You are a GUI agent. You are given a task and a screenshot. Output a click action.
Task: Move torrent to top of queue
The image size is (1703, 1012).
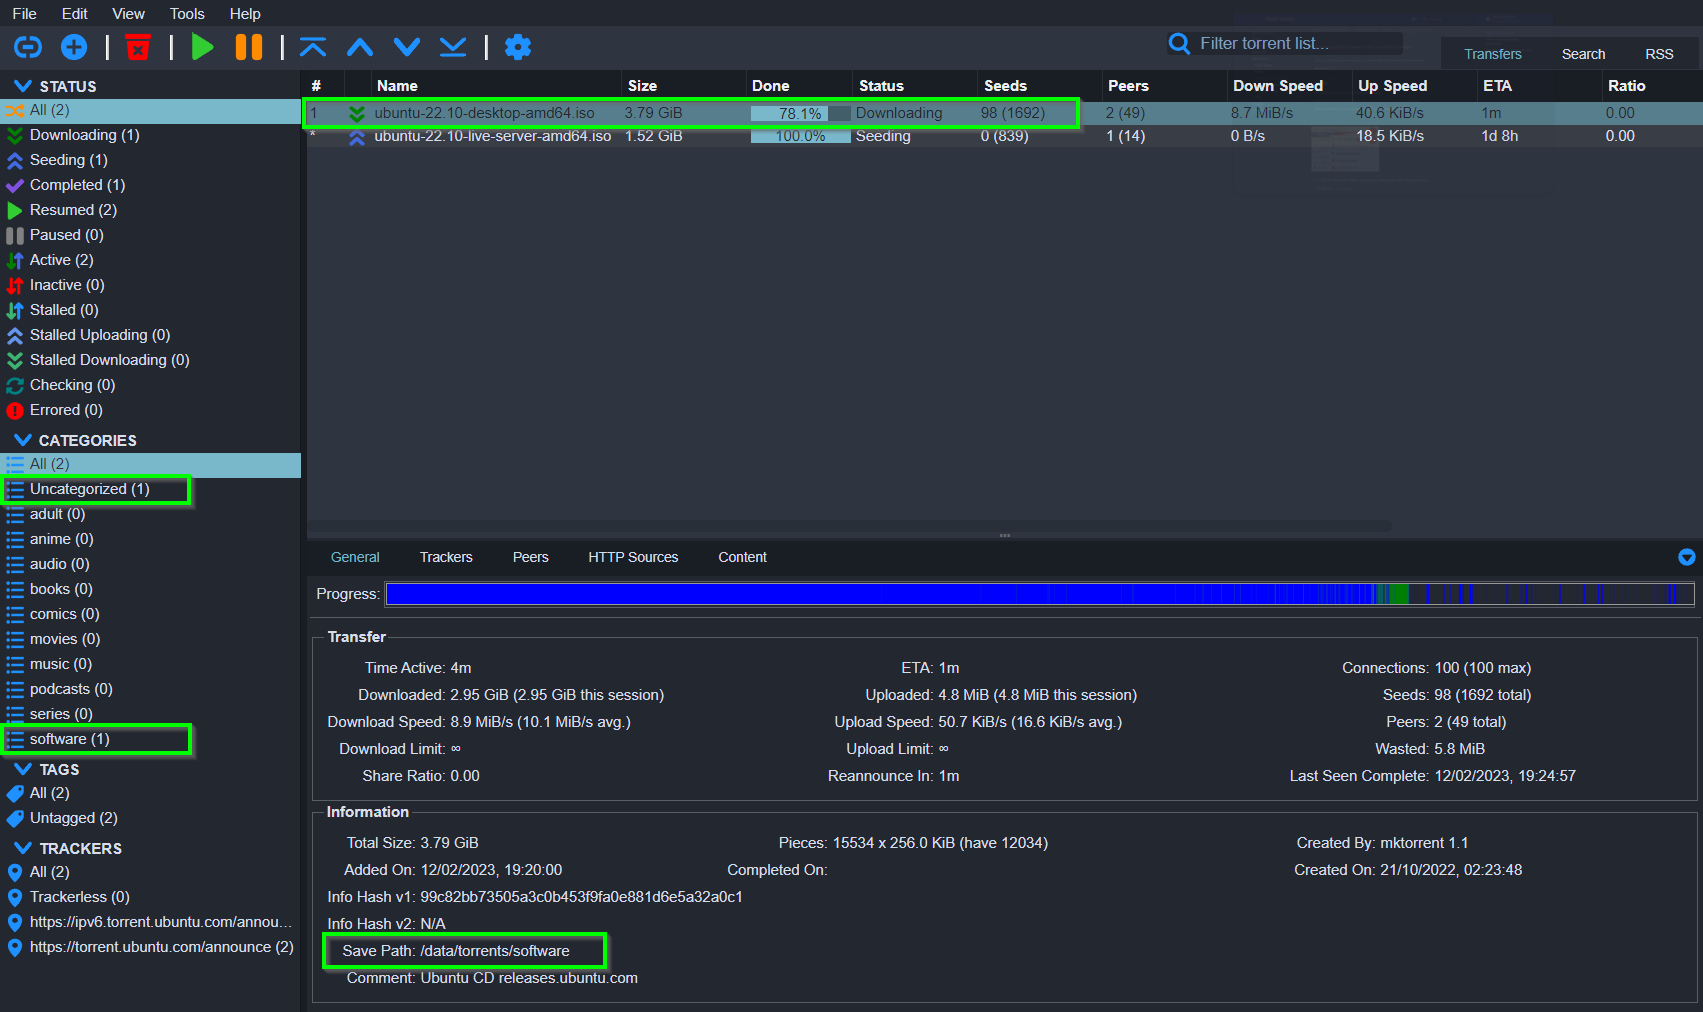point(313,47)
